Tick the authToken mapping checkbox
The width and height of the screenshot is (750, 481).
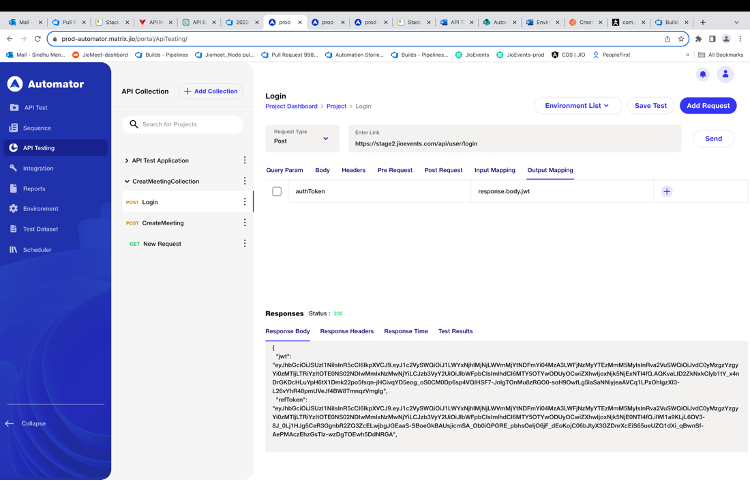(x=277, y=191)
